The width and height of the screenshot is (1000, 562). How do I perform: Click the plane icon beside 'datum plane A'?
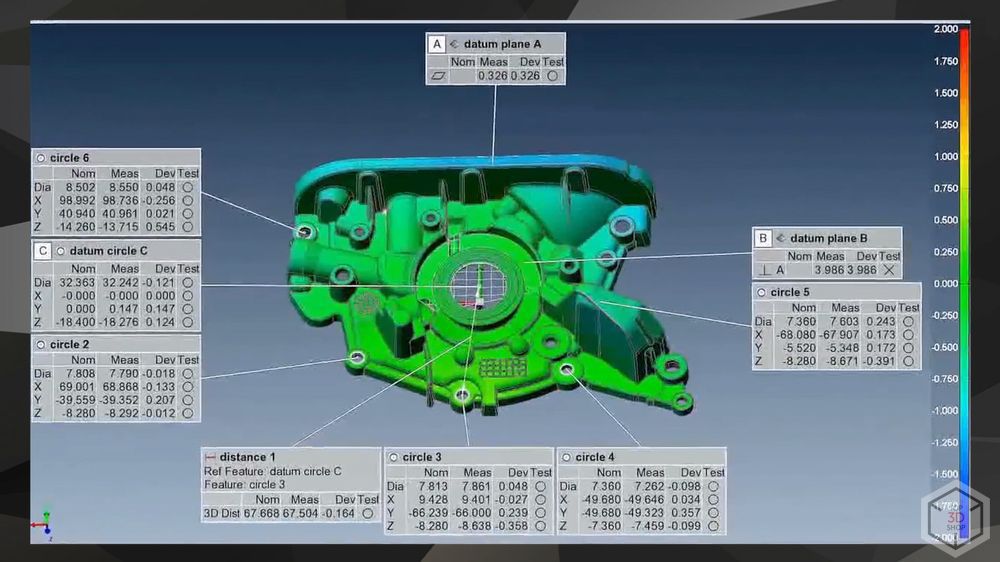point(454,44)
